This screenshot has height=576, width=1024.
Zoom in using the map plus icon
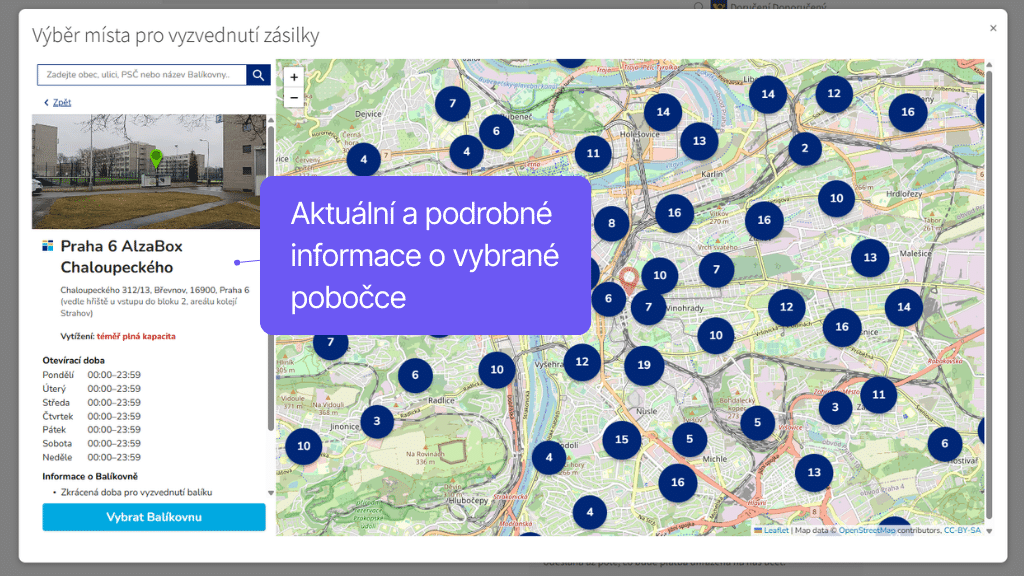coord(294,76)
